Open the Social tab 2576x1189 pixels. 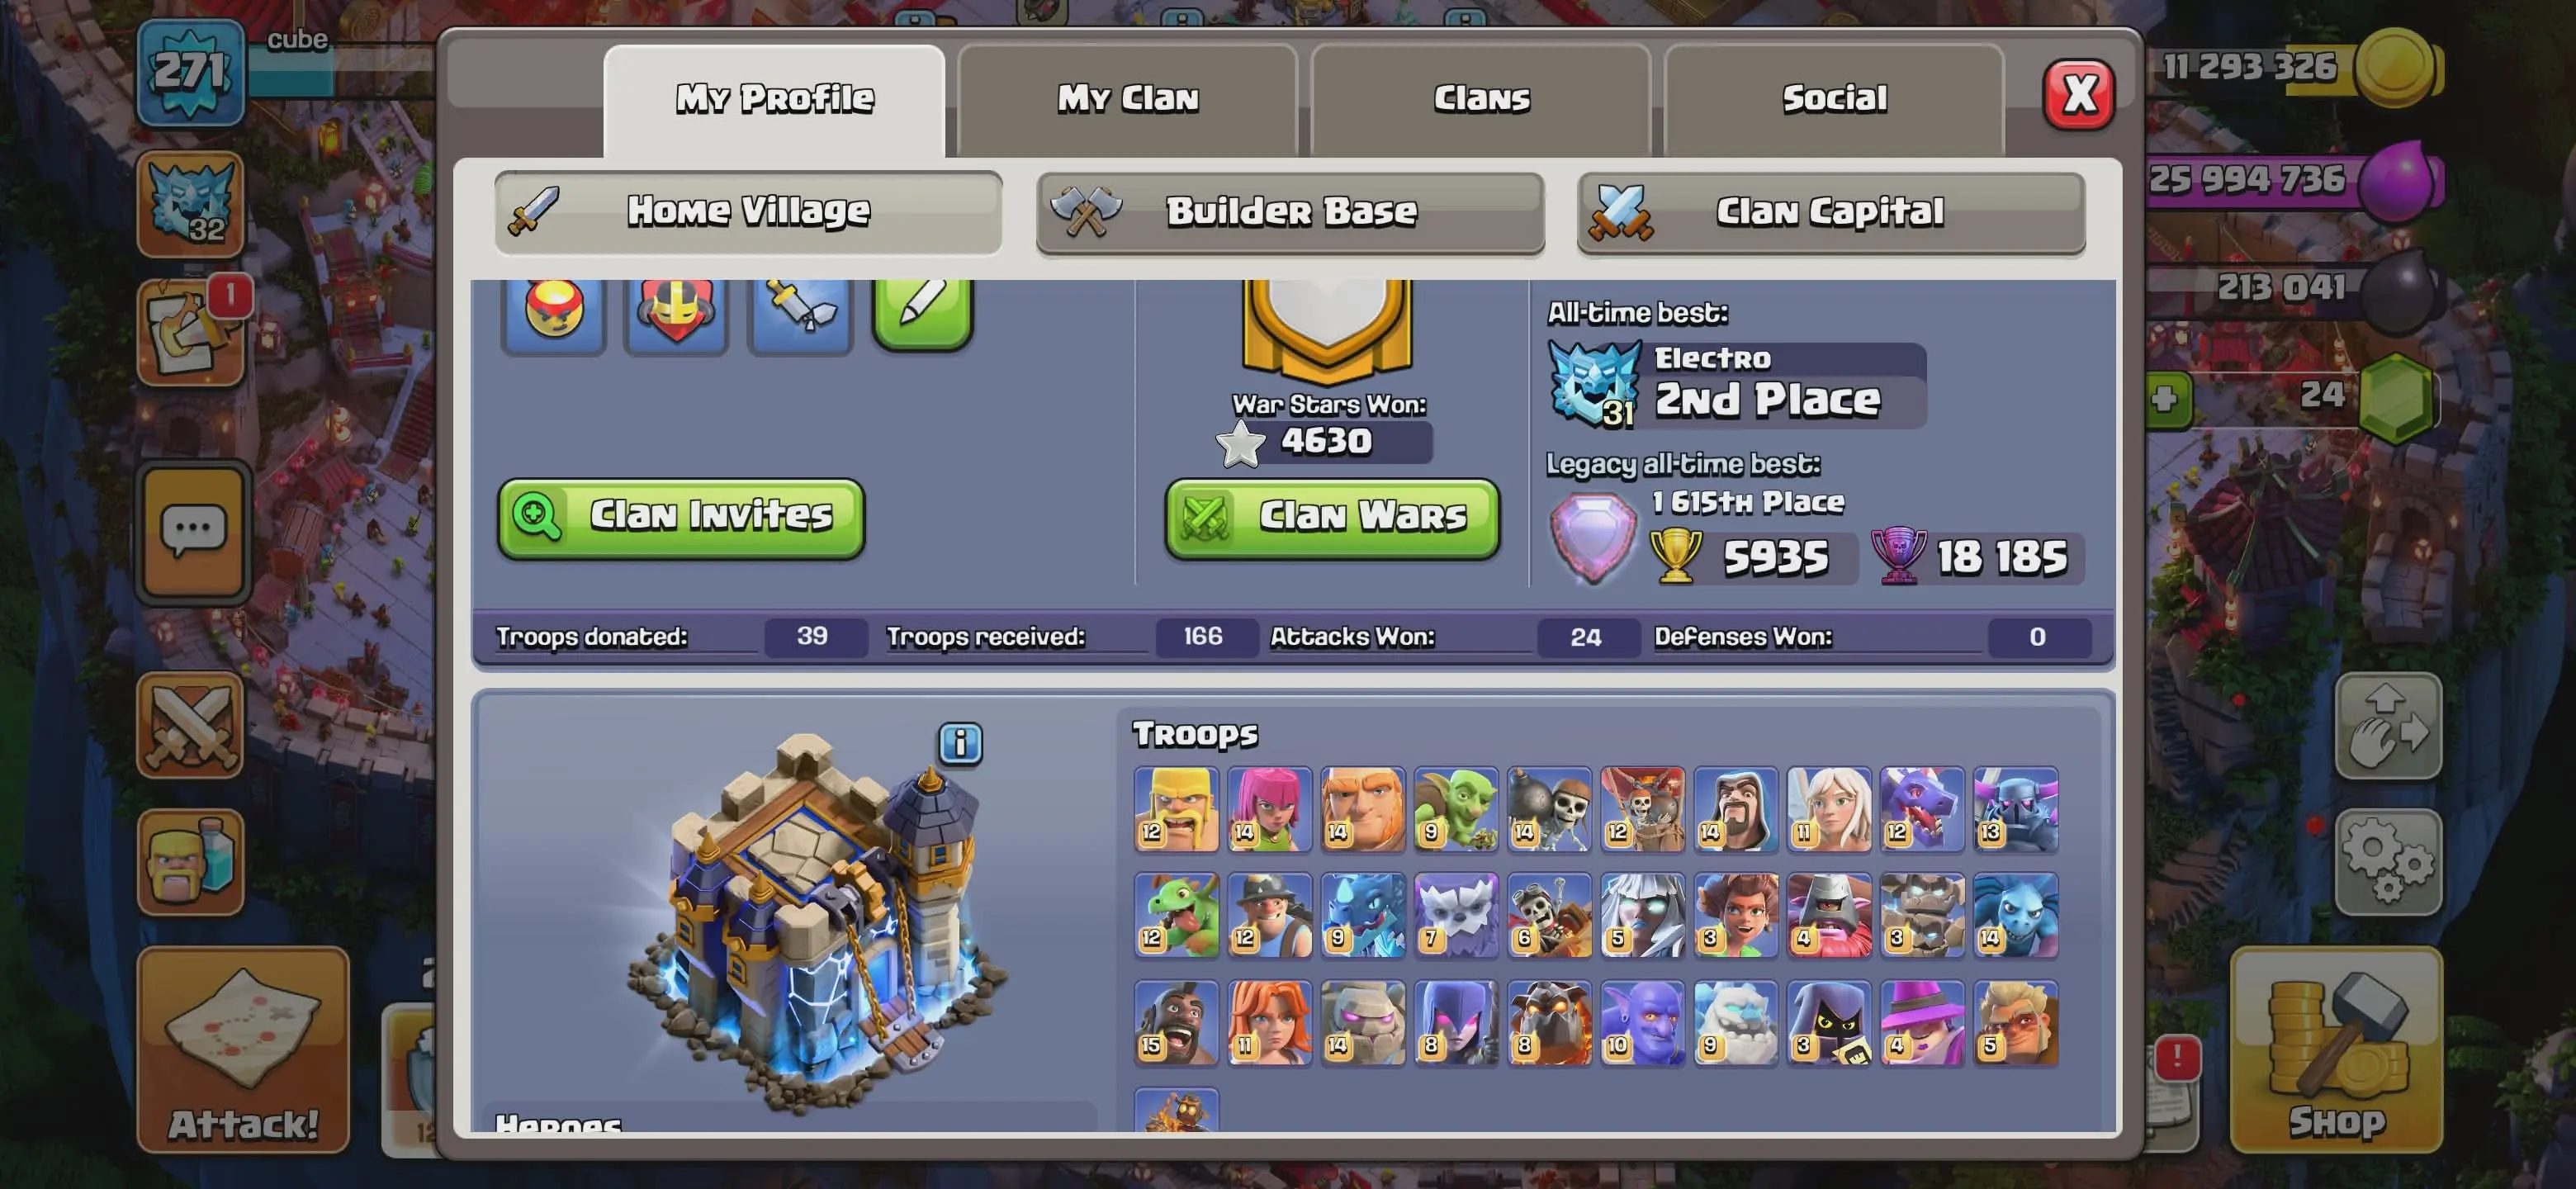[1834, 99]
